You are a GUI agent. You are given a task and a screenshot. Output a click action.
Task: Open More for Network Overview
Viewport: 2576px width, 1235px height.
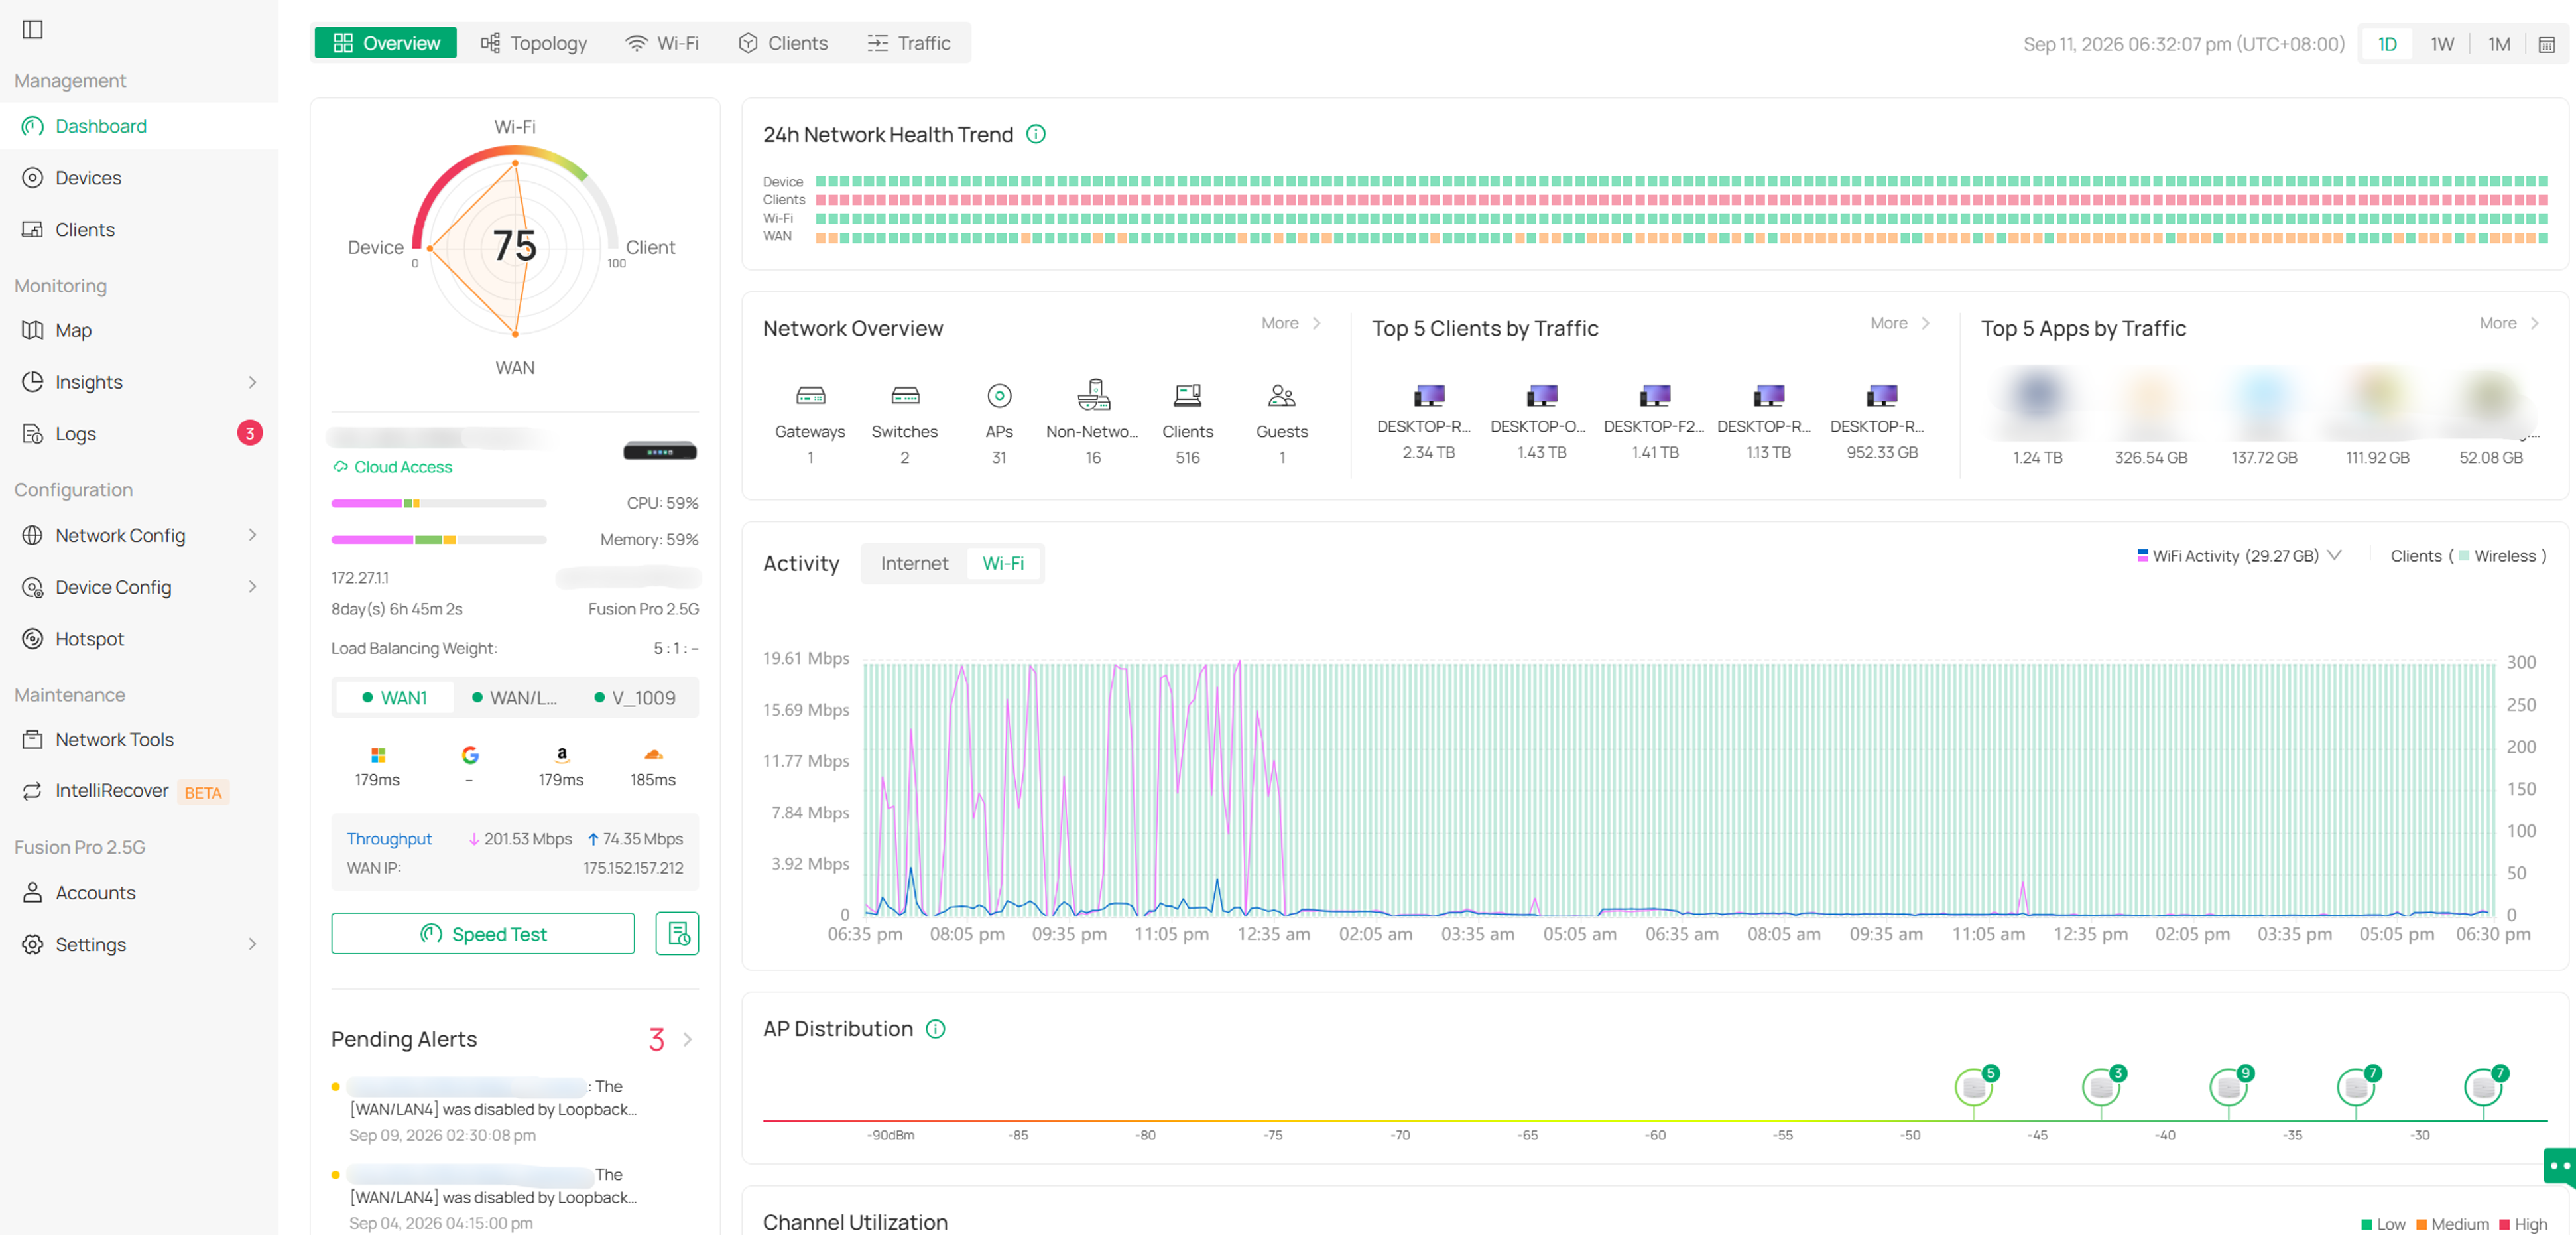click(x=1291, y=323)
